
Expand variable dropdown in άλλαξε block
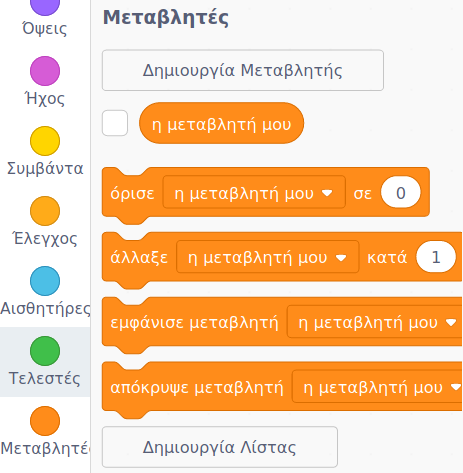pos(268,257)
